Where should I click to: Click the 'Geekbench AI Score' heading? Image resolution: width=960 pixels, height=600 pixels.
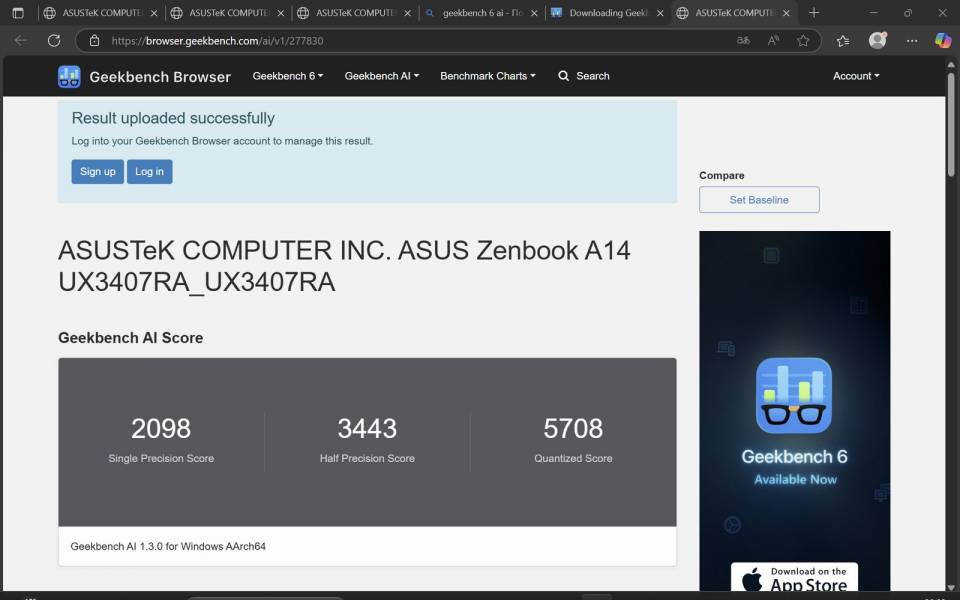(130, 338)
